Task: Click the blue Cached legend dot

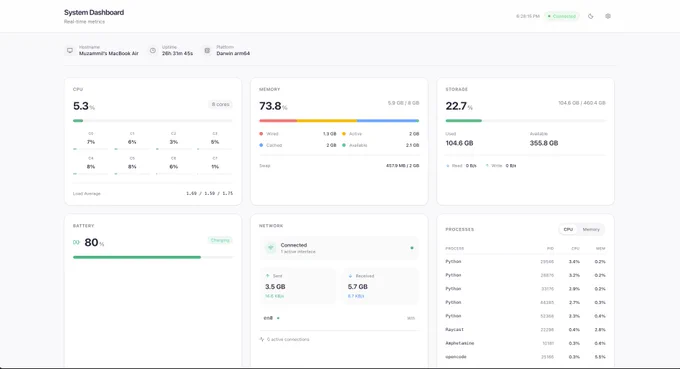Action: point(261,145)
